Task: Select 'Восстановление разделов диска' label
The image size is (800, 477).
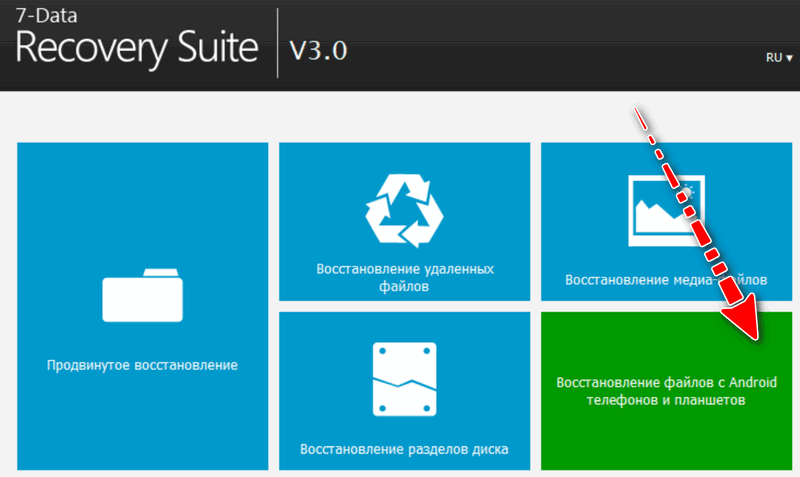Action: (x=404, y=449)
